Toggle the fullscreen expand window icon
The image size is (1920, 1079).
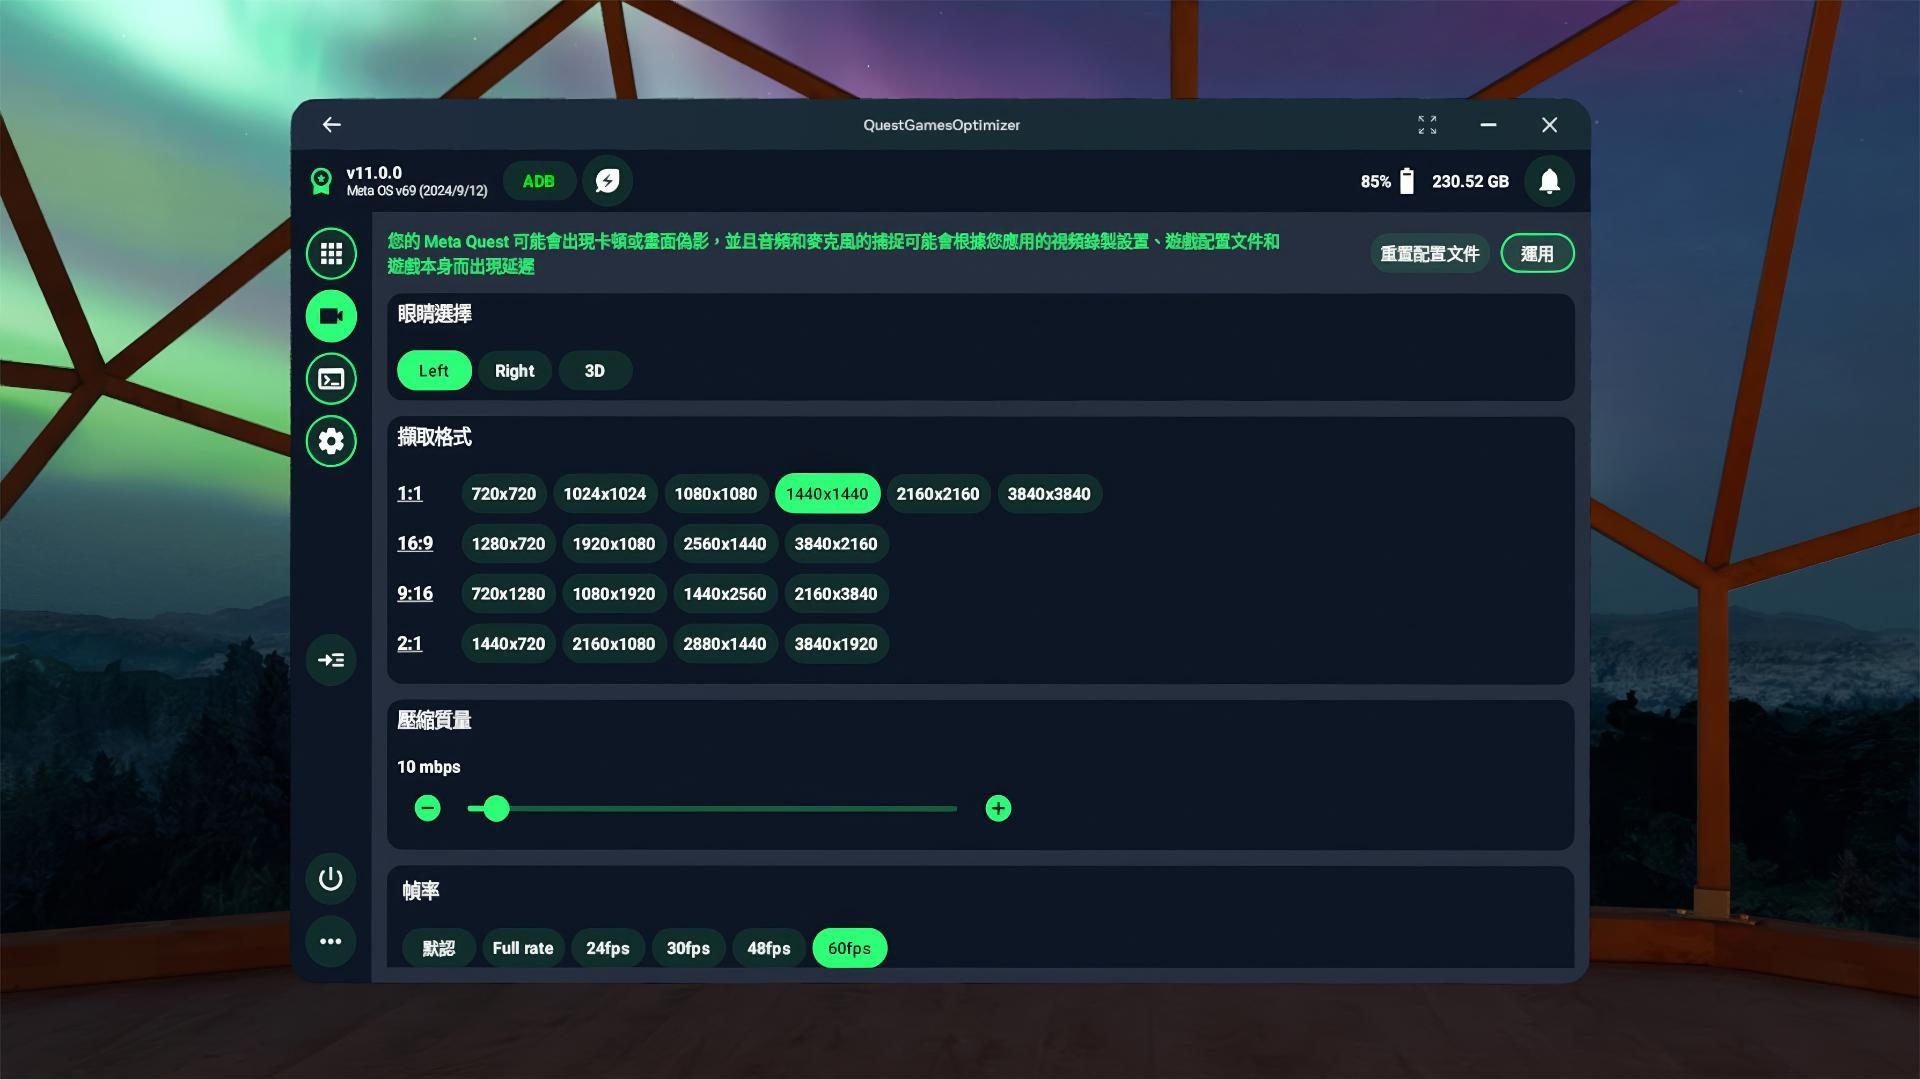click(1427, 125)
